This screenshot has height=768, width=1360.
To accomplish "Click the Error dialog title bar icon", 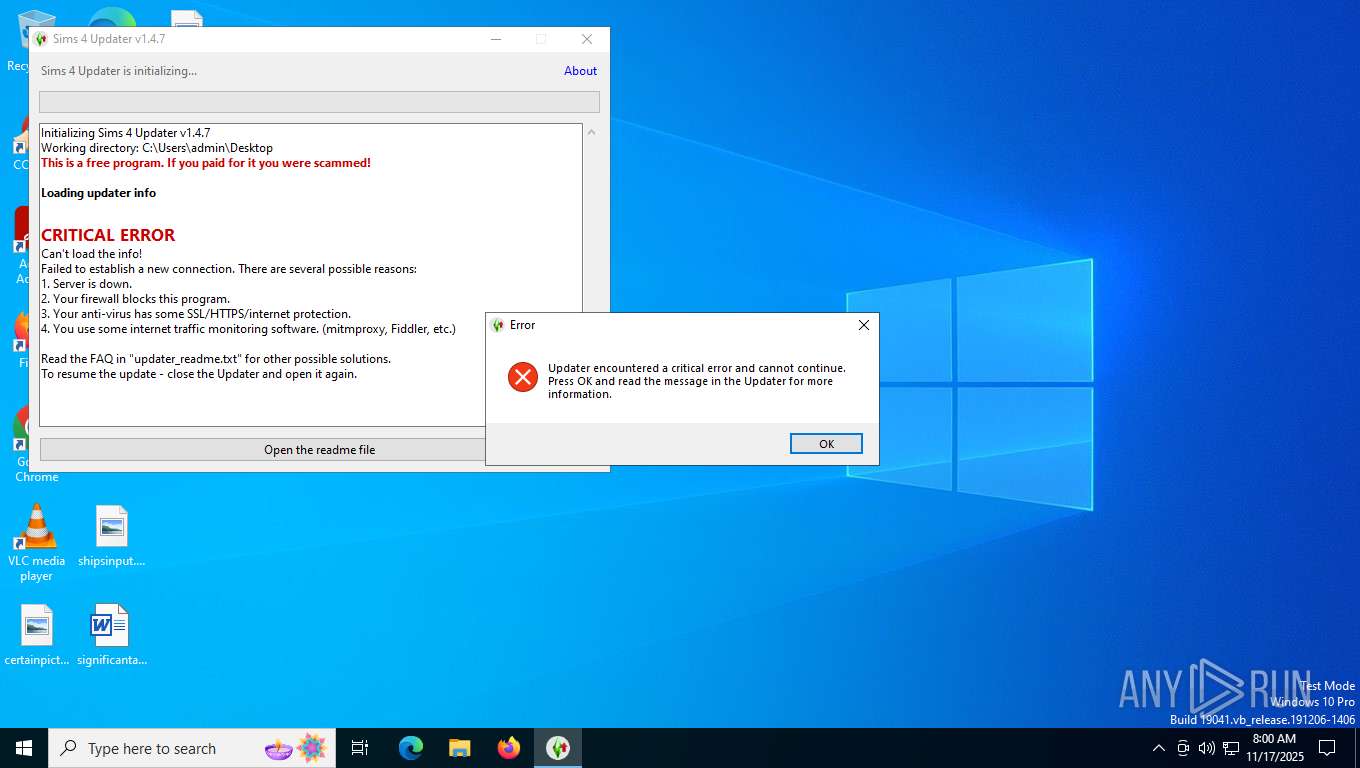I will click(x=497, y=325).
